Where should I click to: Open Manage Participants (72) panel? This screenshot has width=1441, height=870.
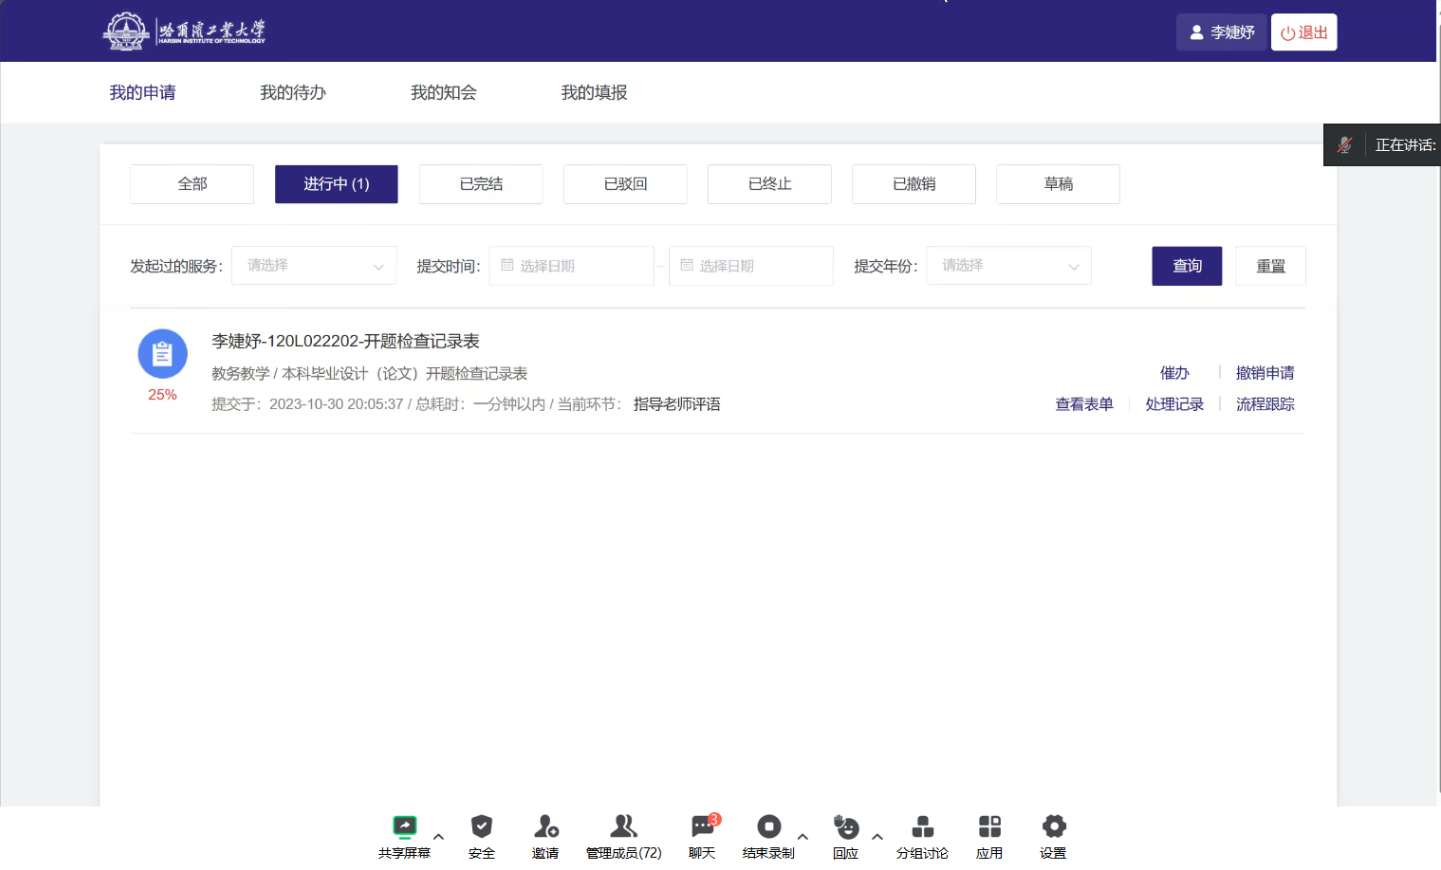click(623, 828)
